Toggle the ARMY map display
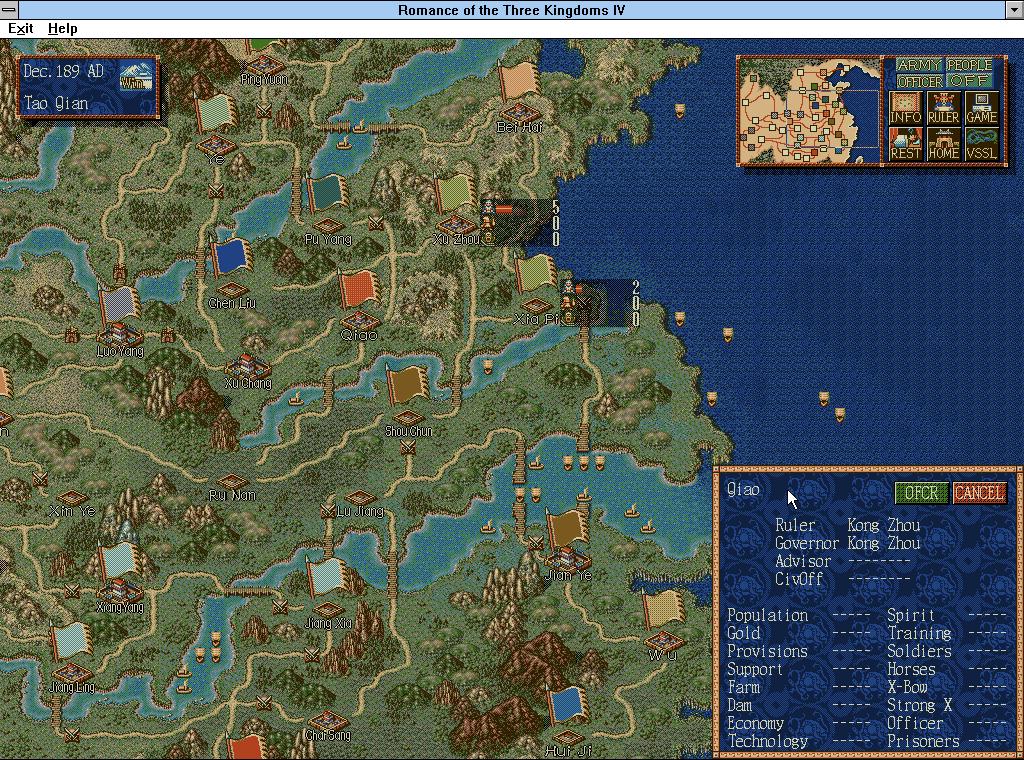The image size is (1024, 760). coord(919,65)
